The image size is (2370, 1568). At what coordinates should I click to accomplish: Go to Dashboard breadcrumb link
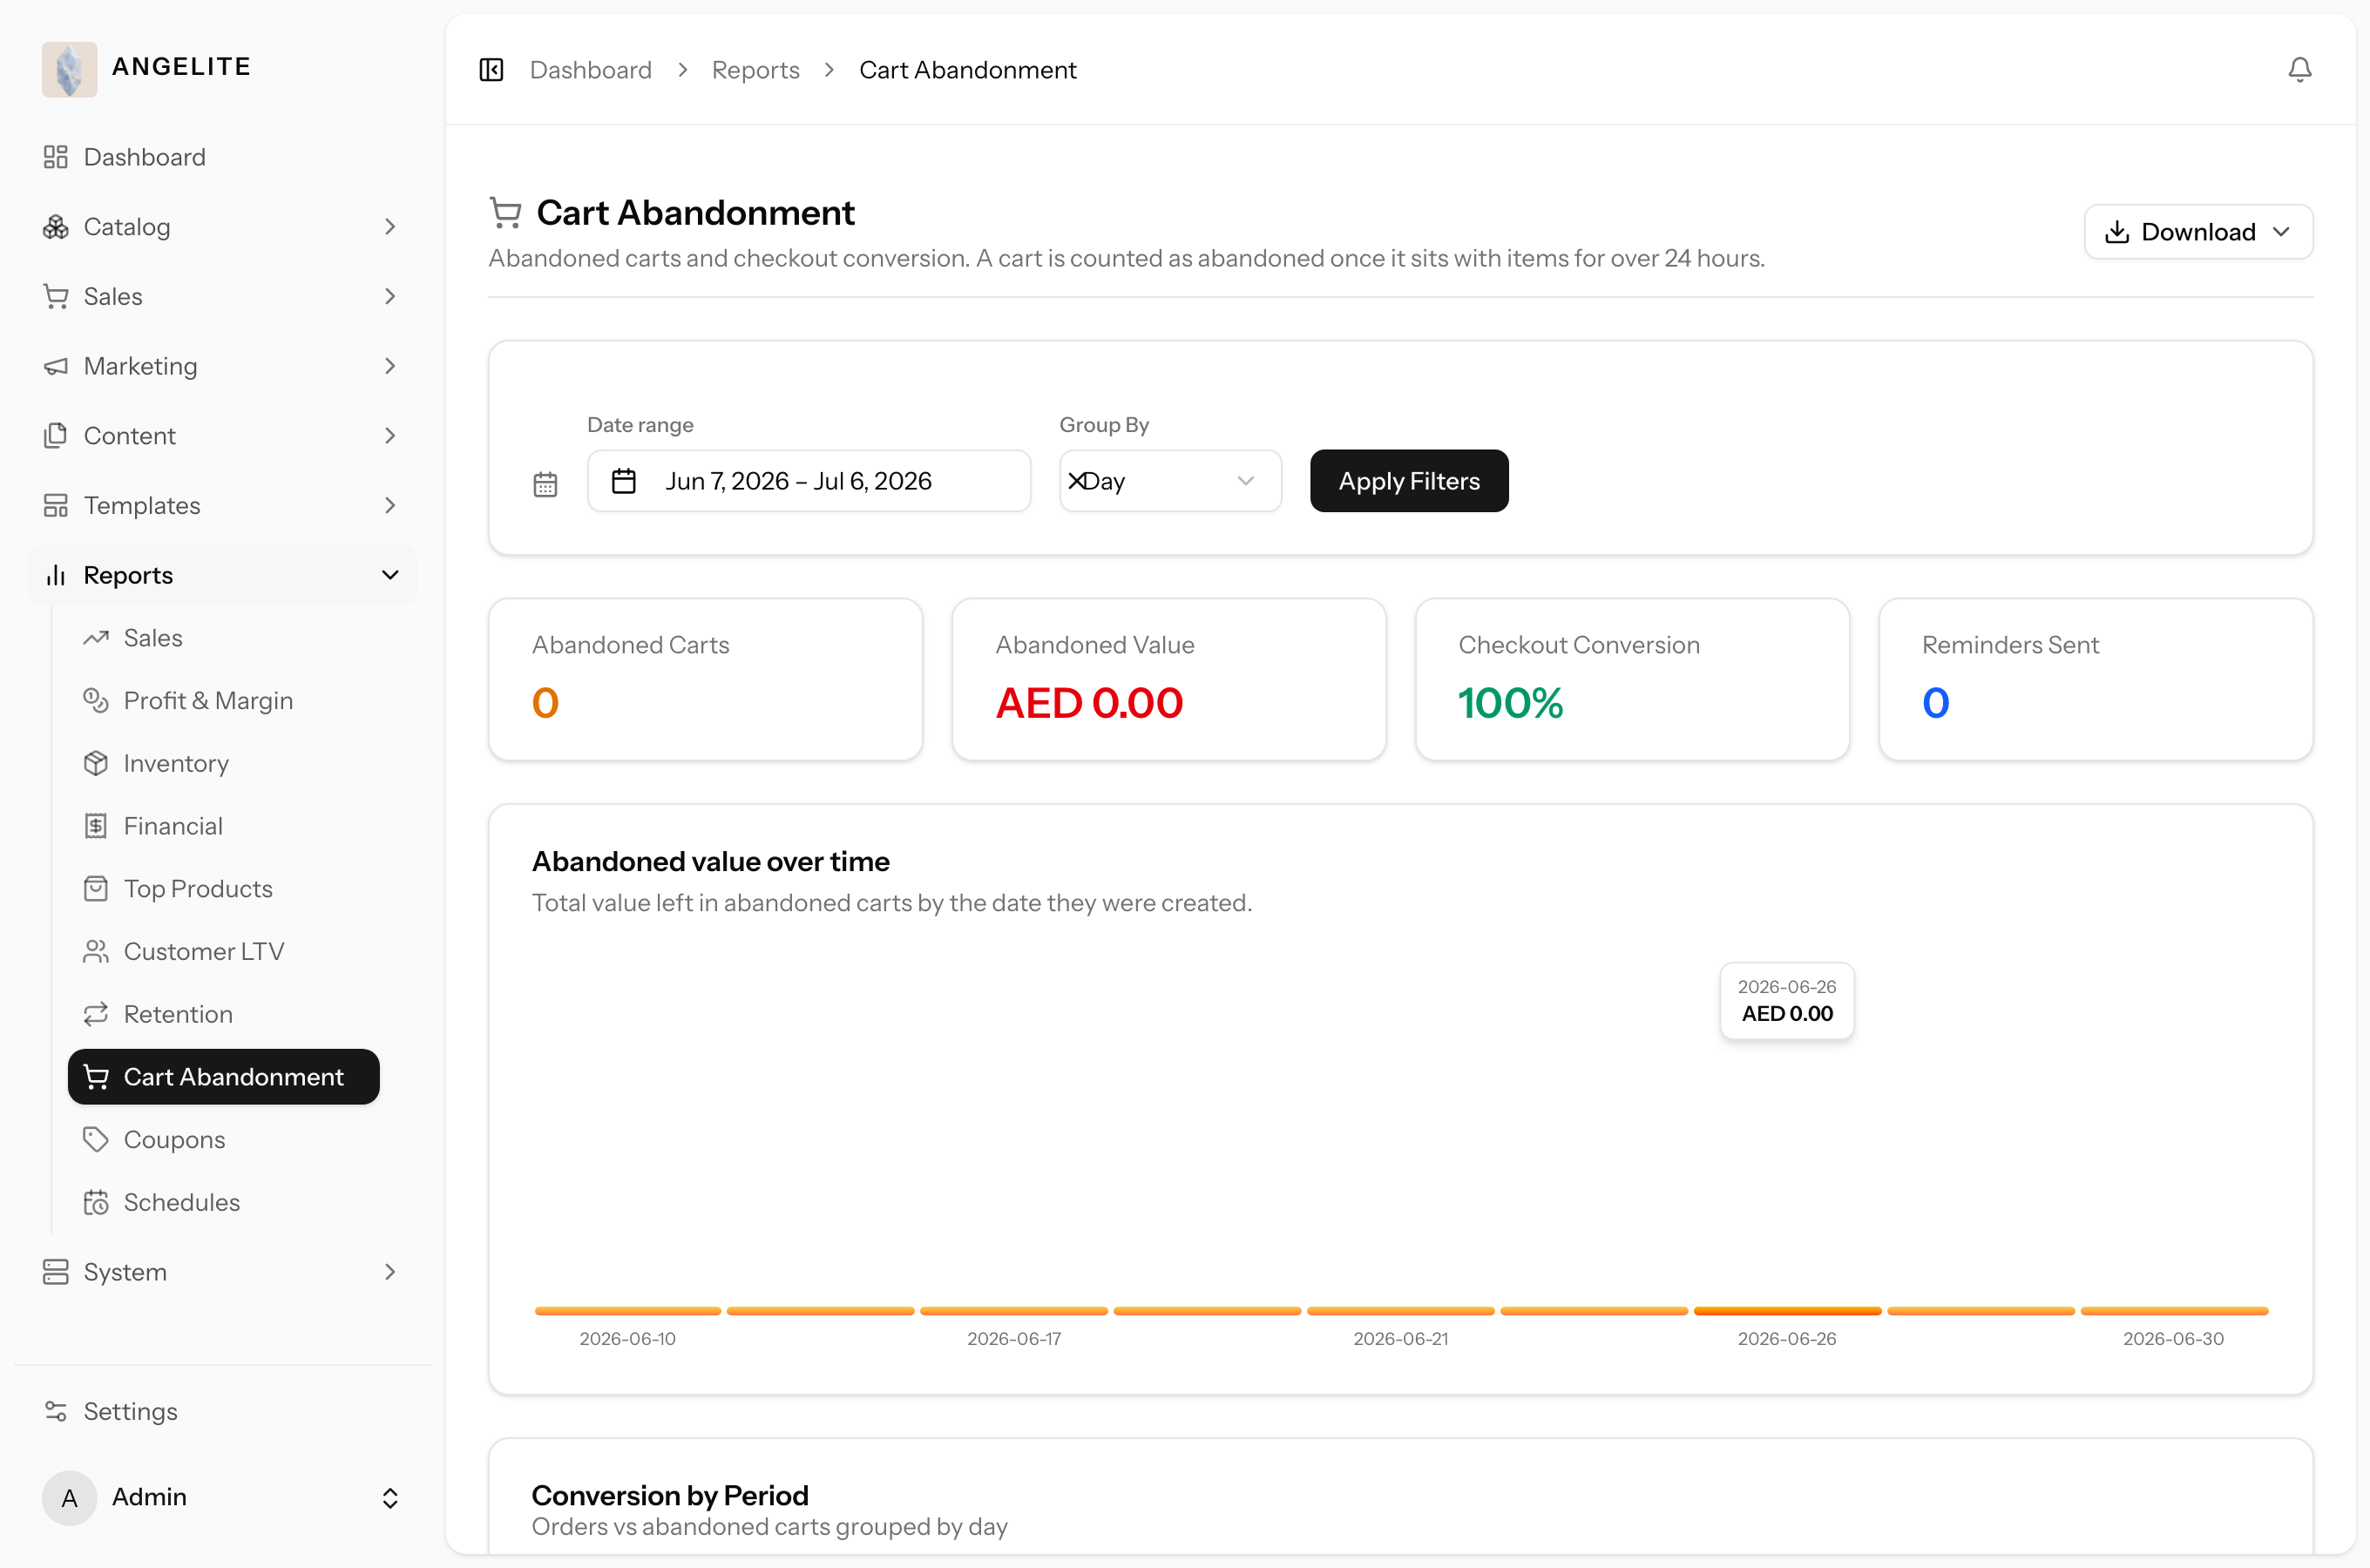[x=591, y=70]
